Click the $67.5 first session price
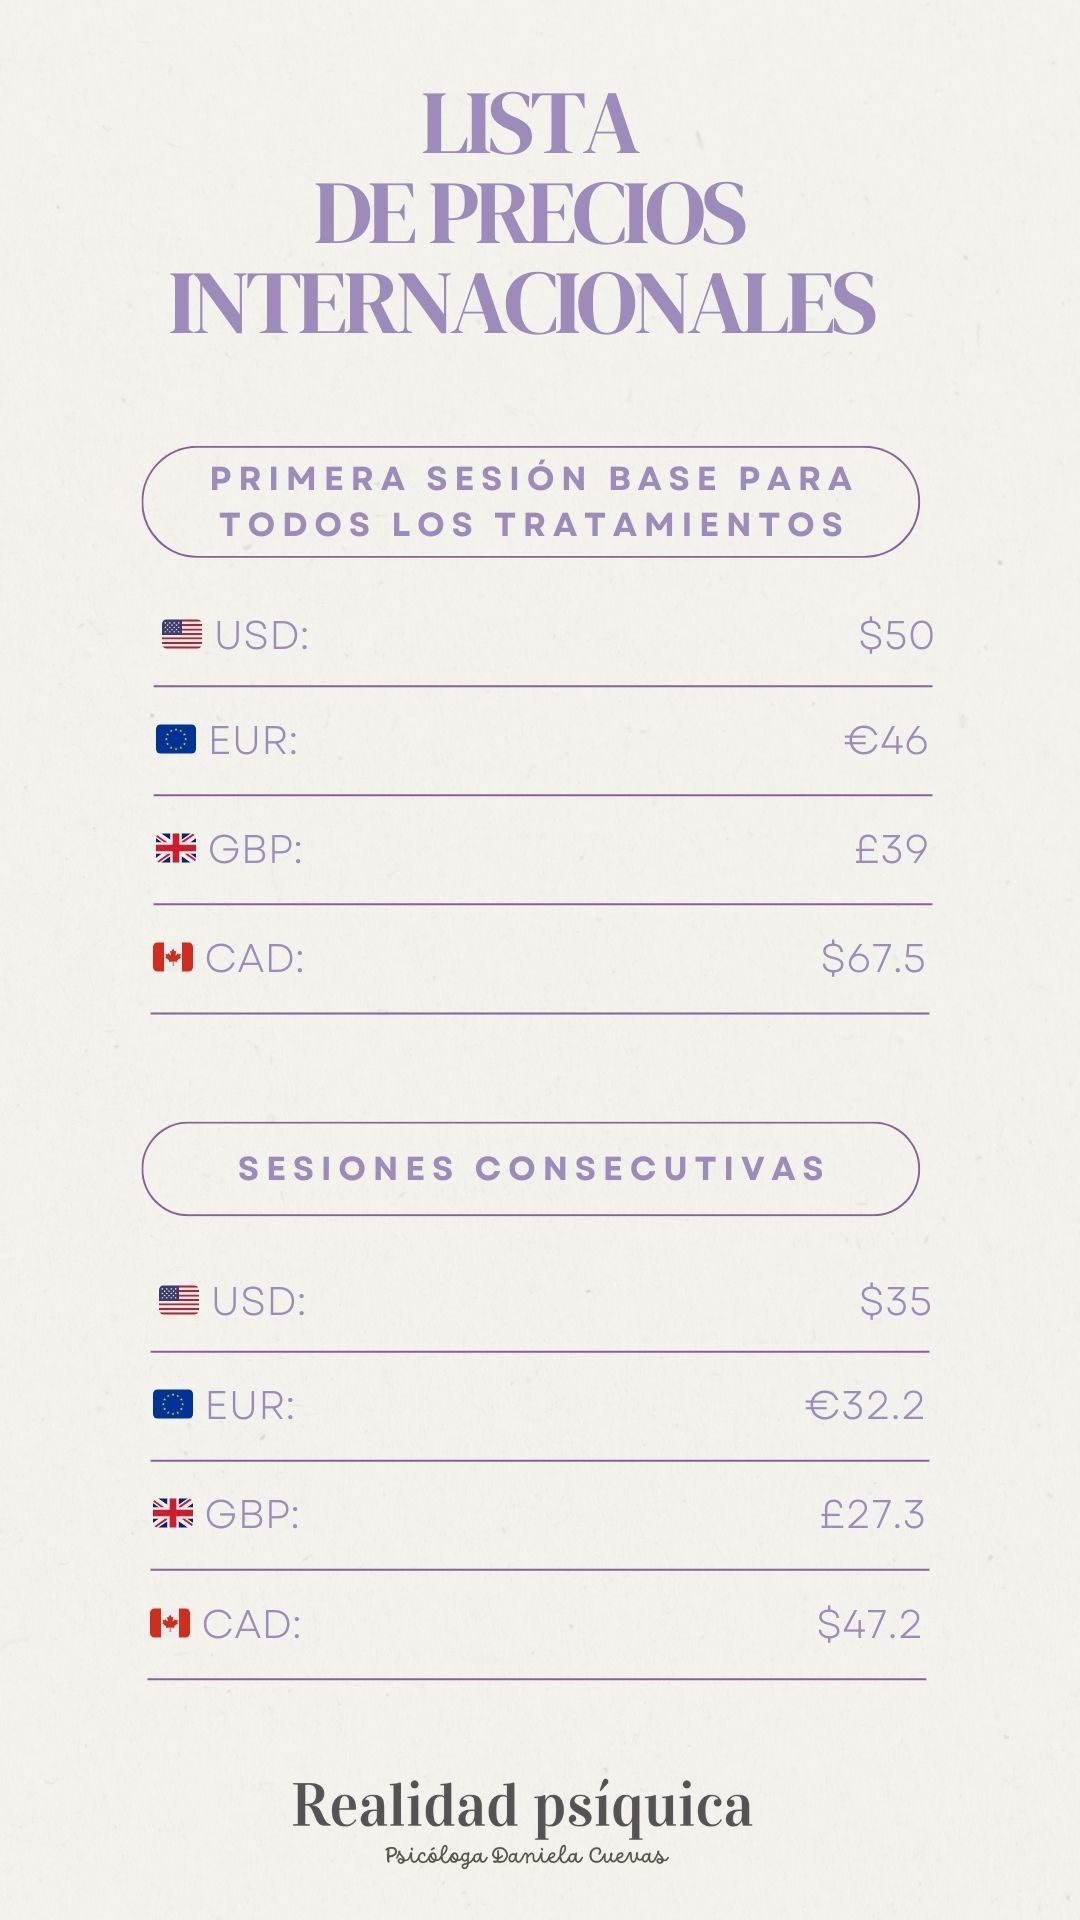 [872, 958]
